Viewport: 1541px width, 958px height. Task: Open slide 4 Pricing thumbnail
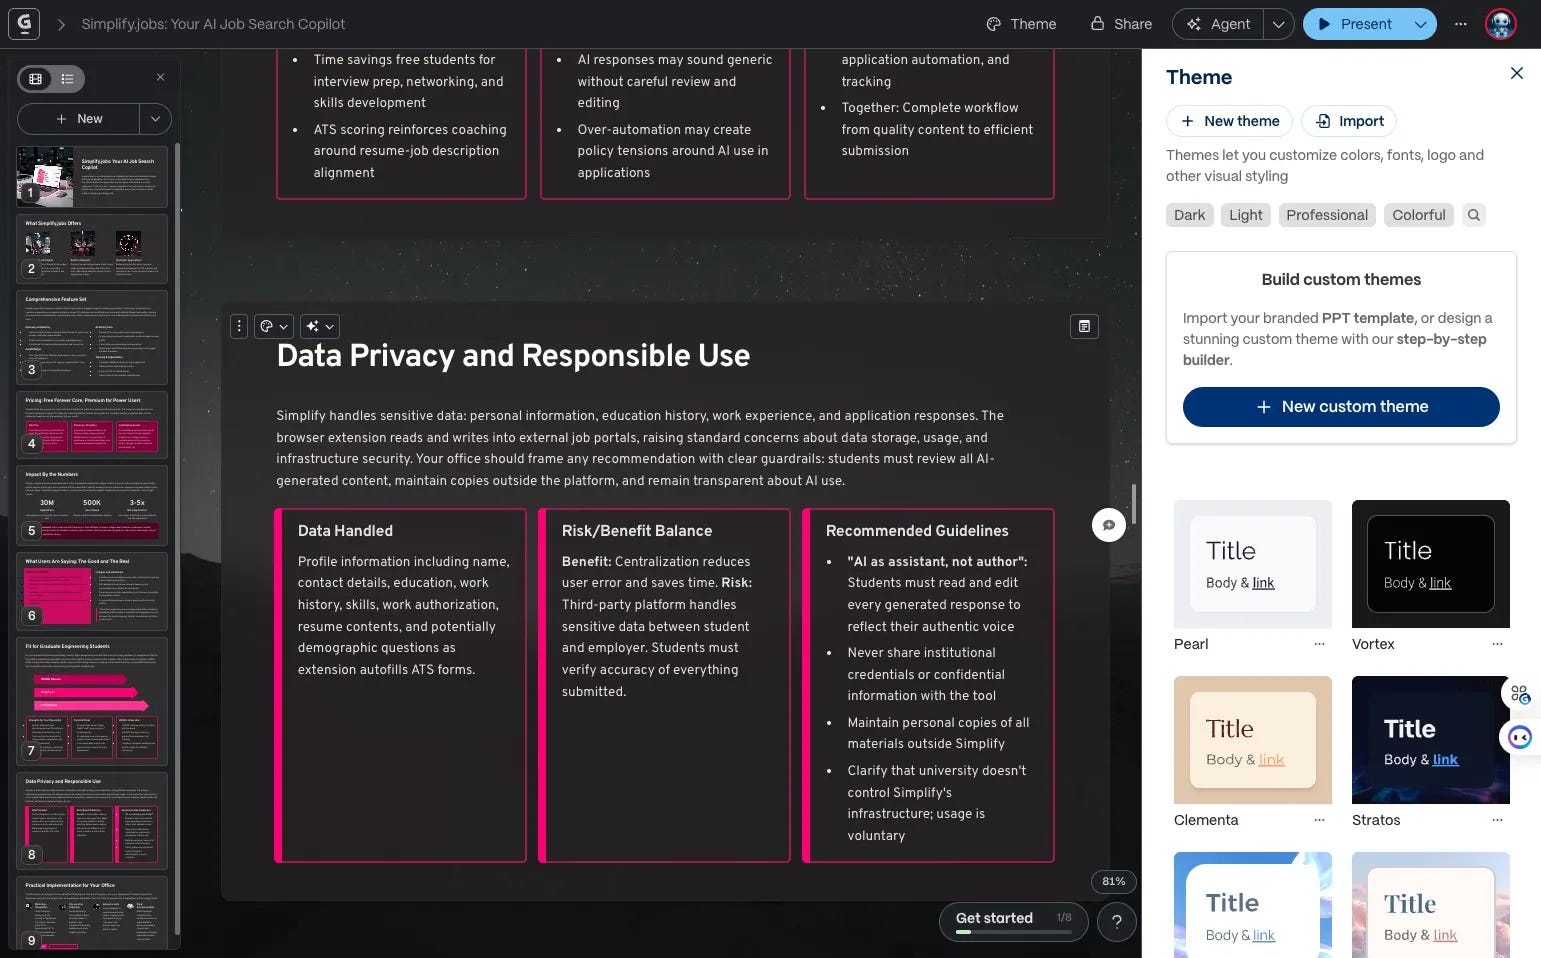click(92, 424)
